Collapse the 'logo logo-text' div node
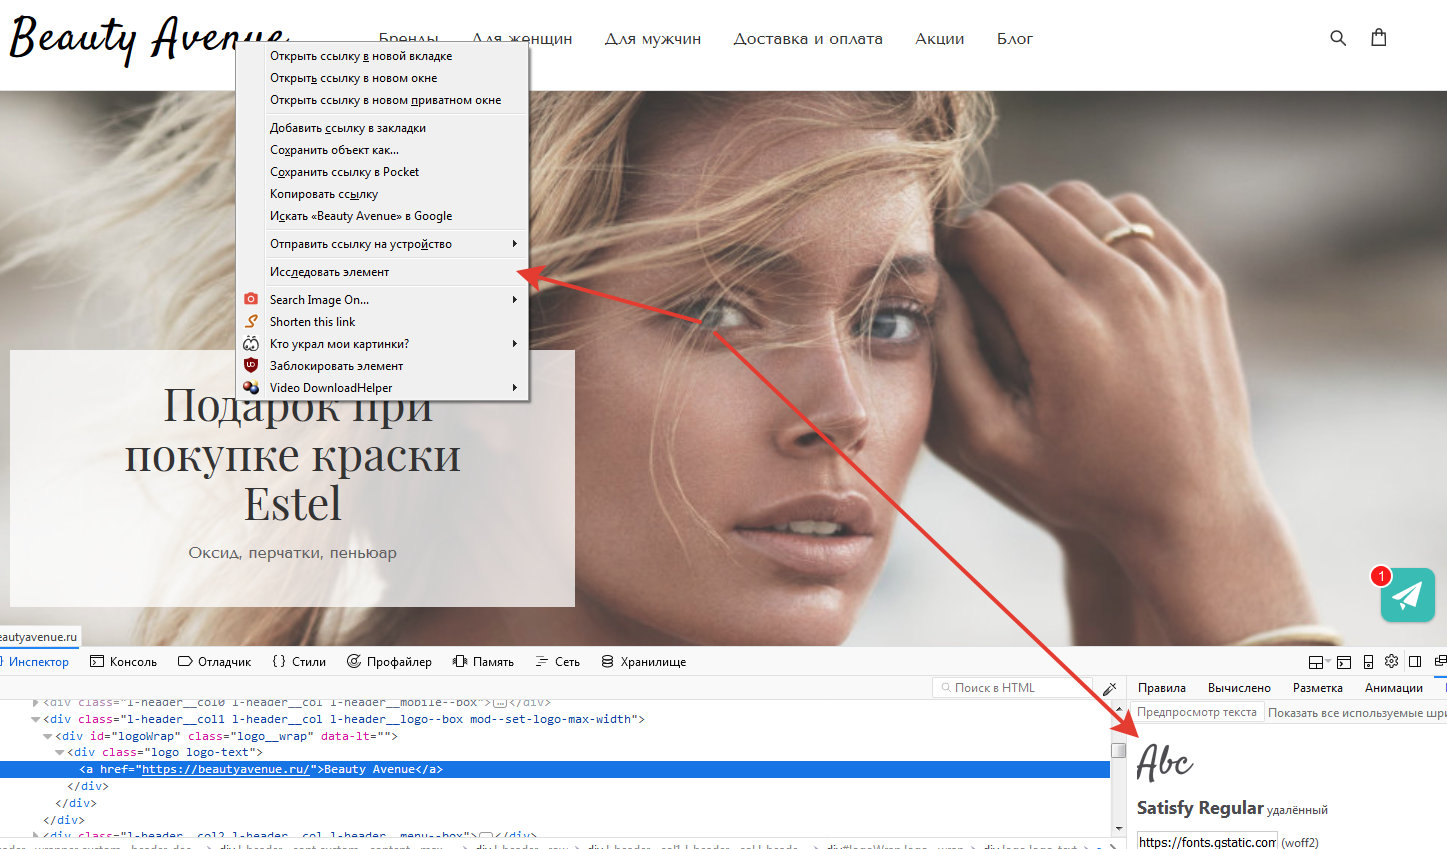Viewport: 1447px width, 849px height. pos(59,752)
